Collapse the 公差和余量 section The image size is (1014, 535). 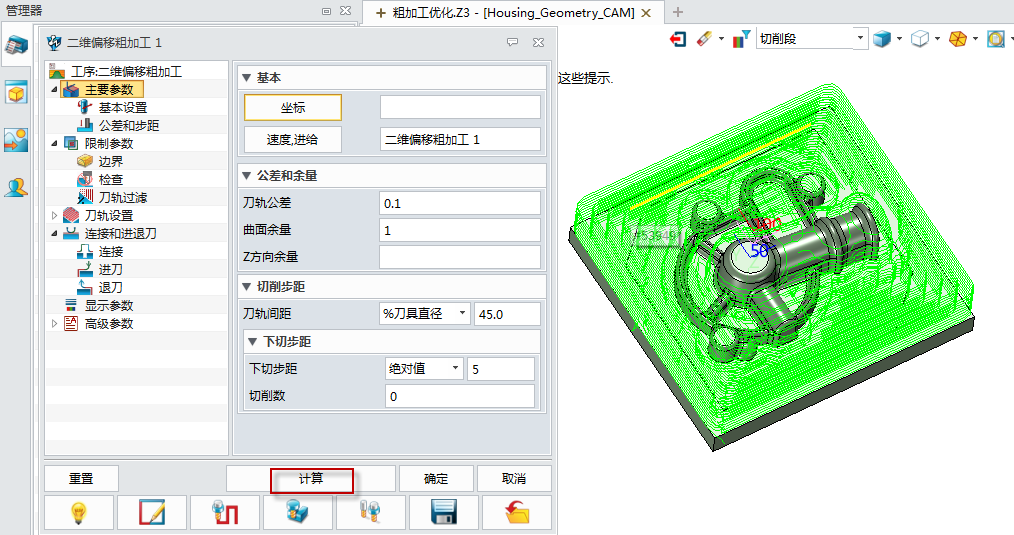(248, 175)
